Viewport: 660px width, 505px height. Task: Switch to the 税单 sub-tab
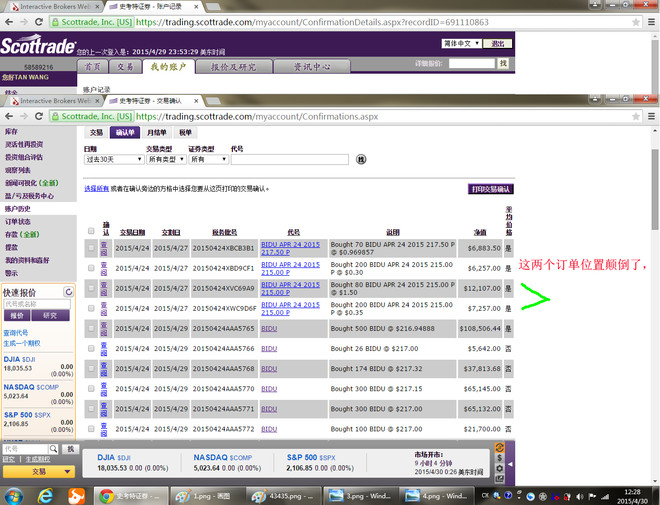(x=185, y=133)
